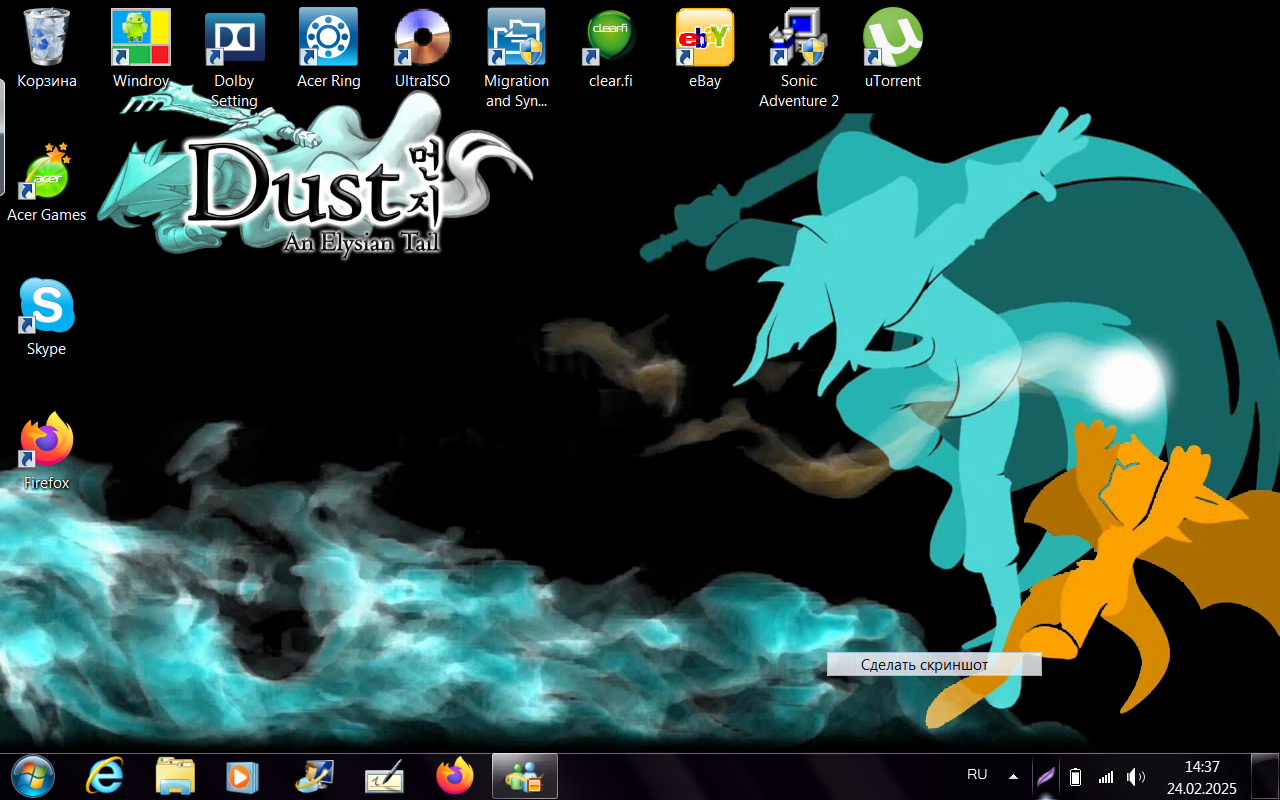Click the user-with-monitor taskbar icon
This screenshot has width=1280, height=800.
coord(314,776)
